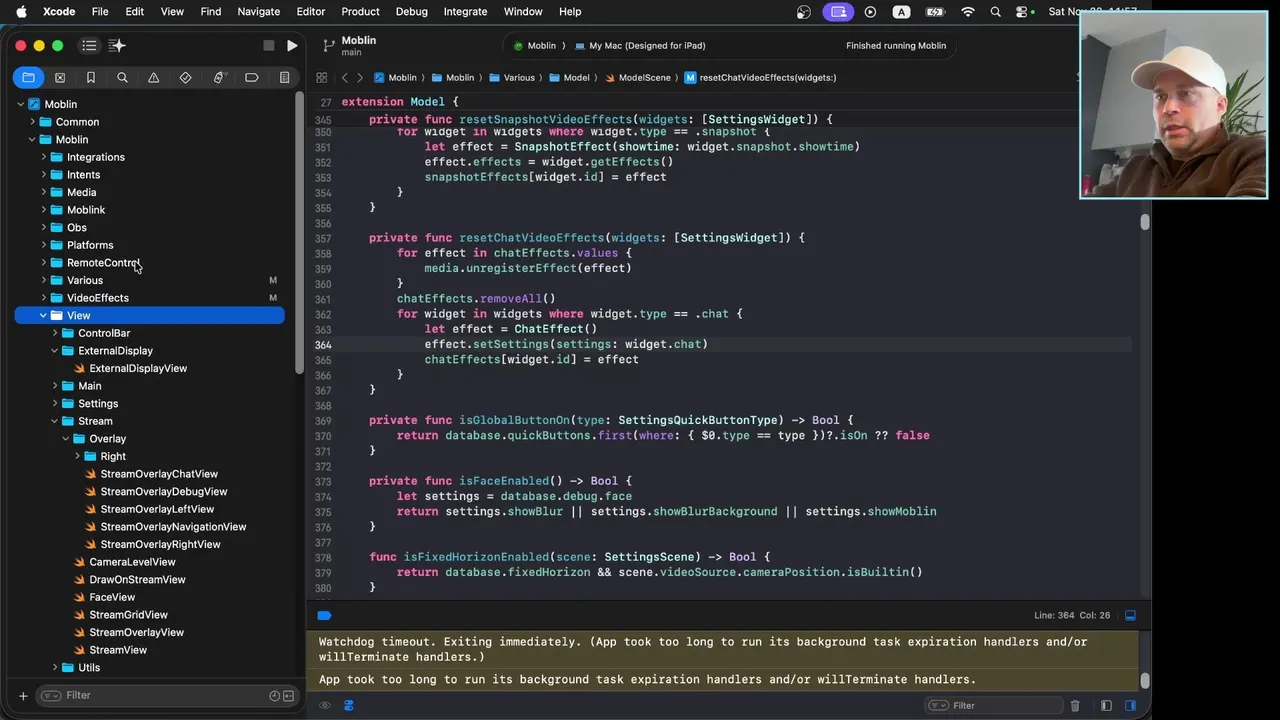Image resolution: width=1280 pixels, height=720 pixels.
Task: Toggle debug area visibility button
Action: point(1130,615)
